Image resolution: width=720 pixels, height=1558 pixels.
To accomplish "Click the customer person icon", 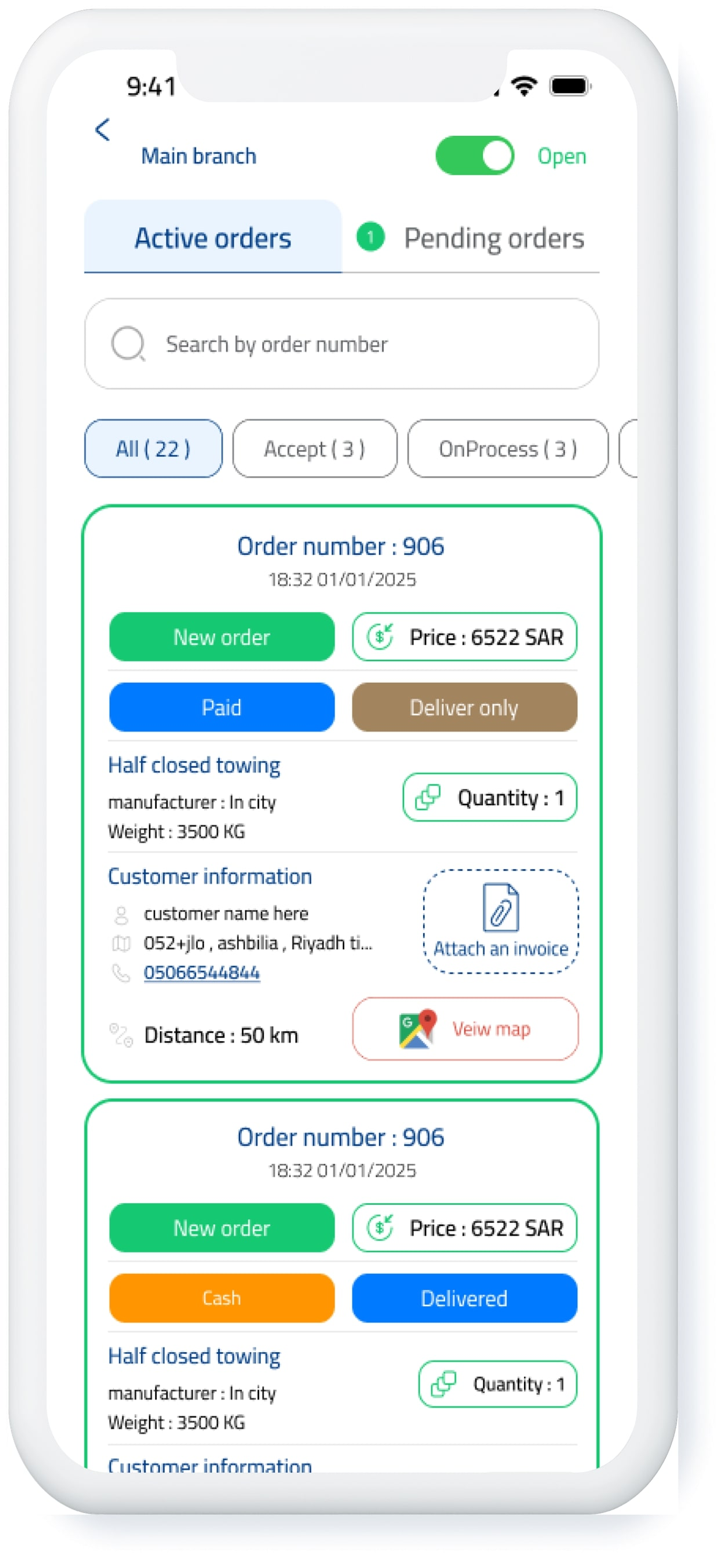I will click(x=120, y=911).
